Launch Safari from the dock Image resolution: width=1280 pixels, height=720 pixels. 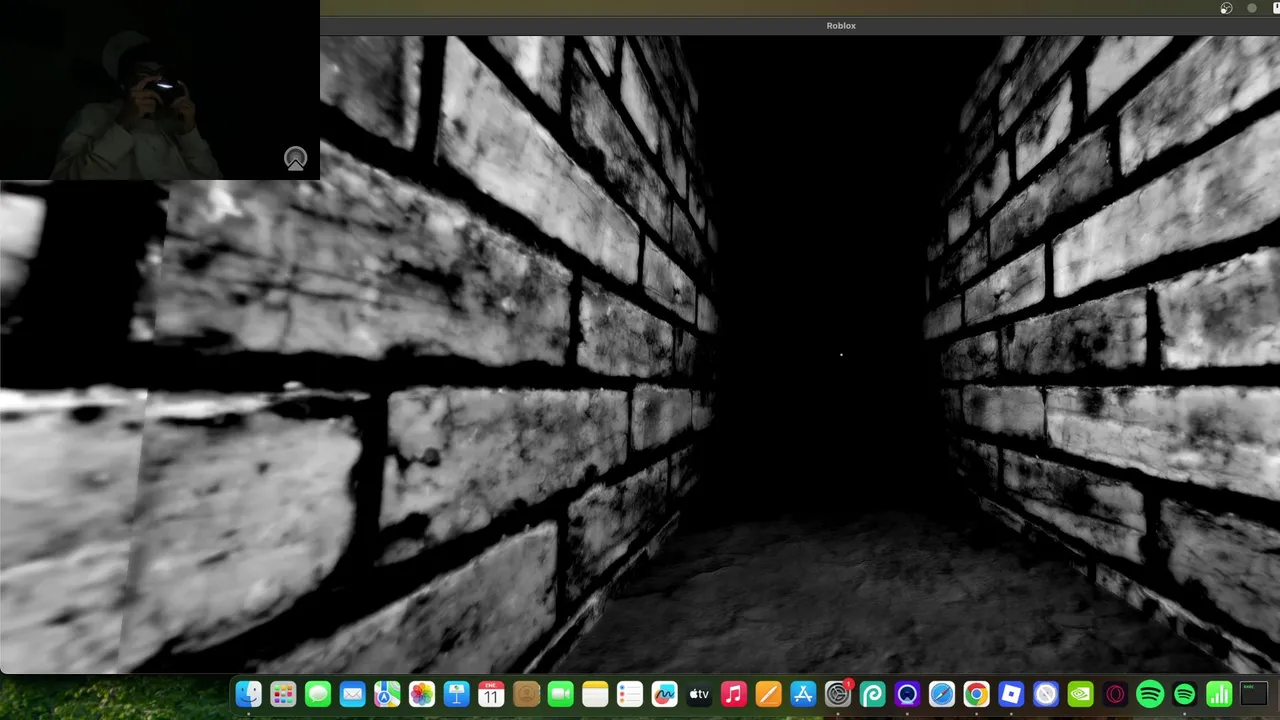pyautogui.click(x=942, y=694)
